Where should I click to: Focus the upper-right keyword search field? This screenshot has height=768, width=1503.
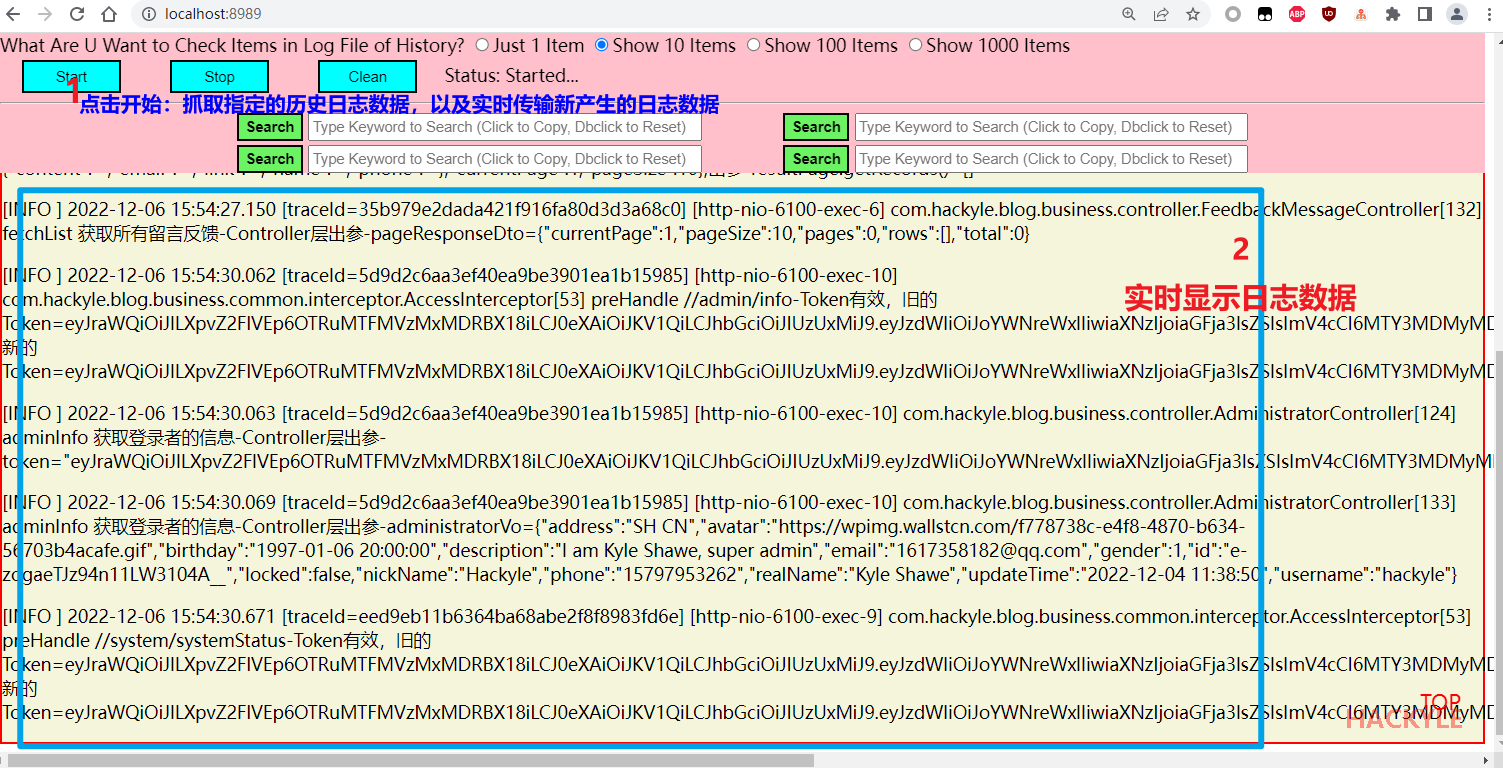pos(1051,127)
